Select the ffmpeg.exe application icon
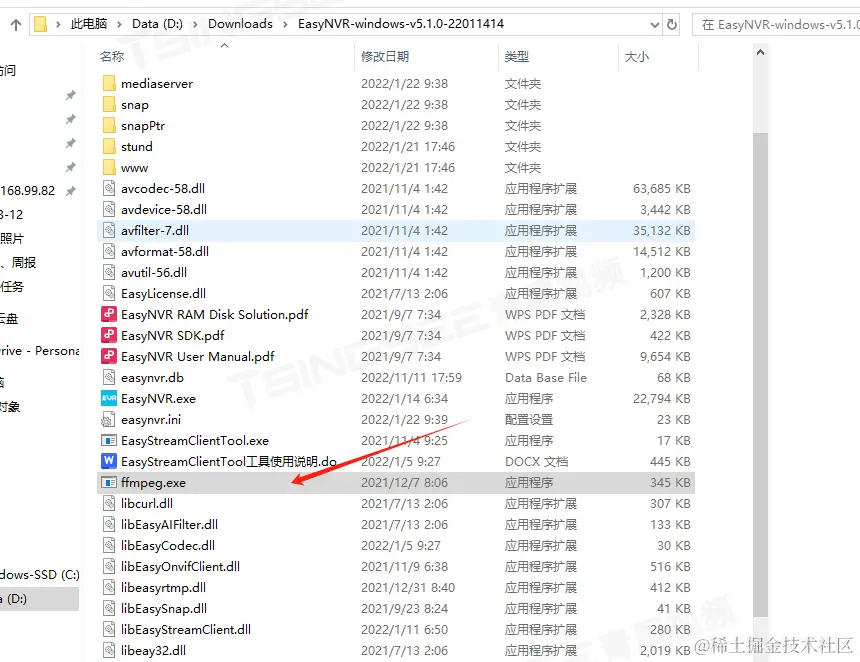Viewport: 860px width, 662px height. 109,483
